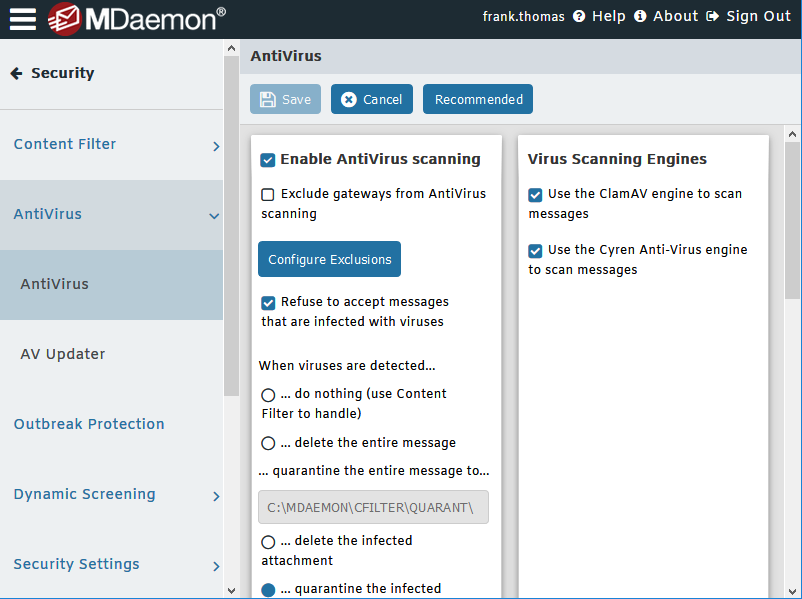Screen dimensions: 802x599
Task: Go to Outbreak Protection settings
Action: point(89,424)
